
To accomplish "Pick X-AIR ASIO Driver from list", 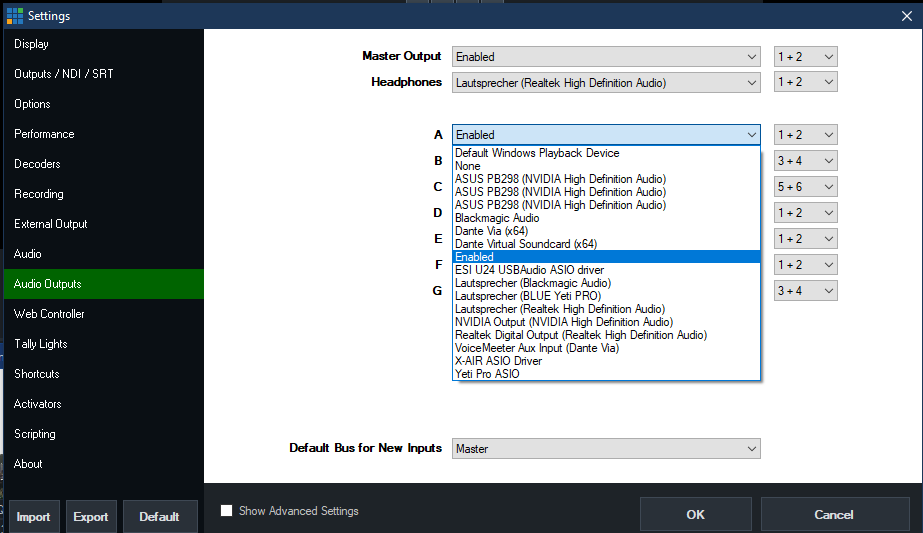I will pos(499,361).
